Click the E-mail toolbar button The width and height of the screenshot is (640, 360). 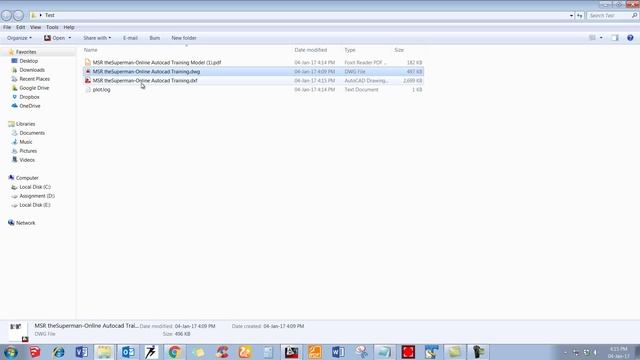pyautogui.click(x=130, y=38)
